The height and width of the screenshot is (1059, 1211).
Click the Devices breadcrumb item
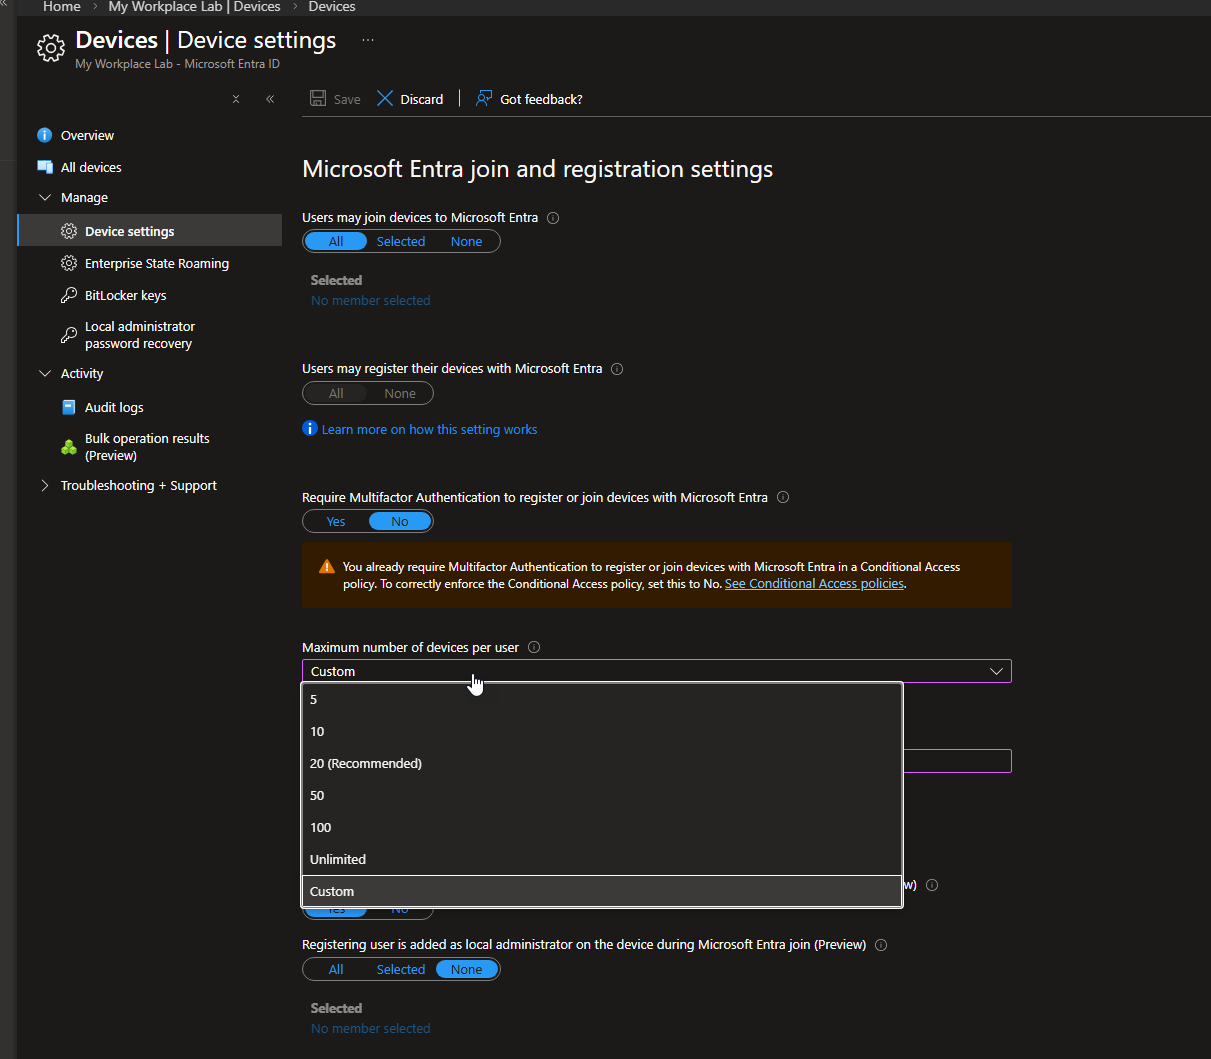(332, 6)
